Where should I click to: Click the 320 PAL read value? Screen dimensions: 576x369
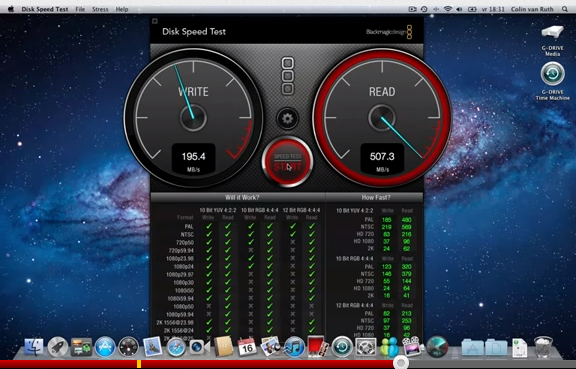click(x=406, y=267)
